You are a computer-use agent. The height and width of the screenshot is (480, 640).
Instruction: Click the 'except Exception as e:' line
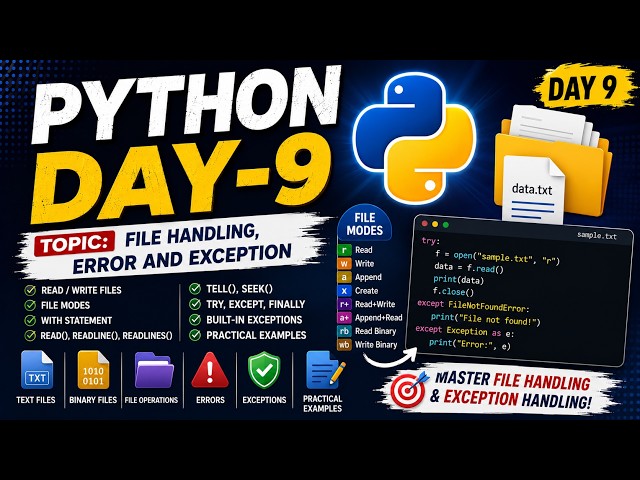pos(465,331)
